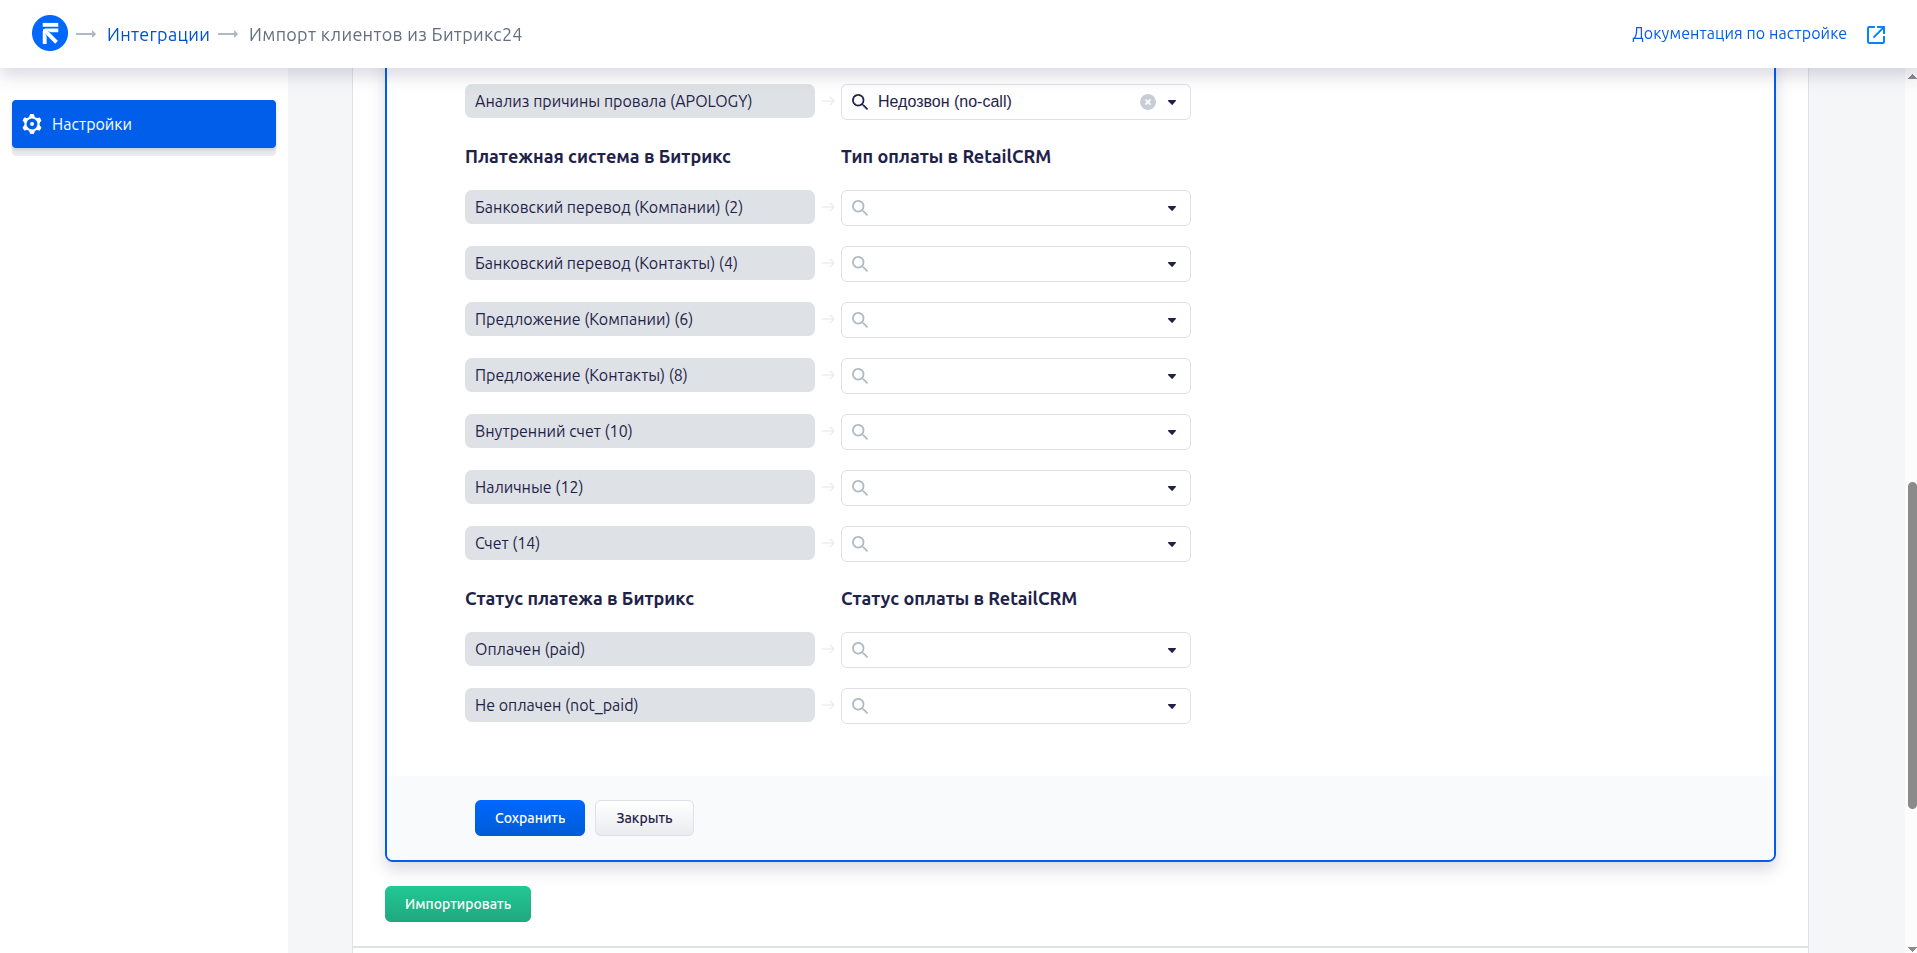The height and width of the screenshot is (953, 1917).
Task: Open payment type dropdown for Предложение (Контакты)
Action: (x=1172, y=376)
